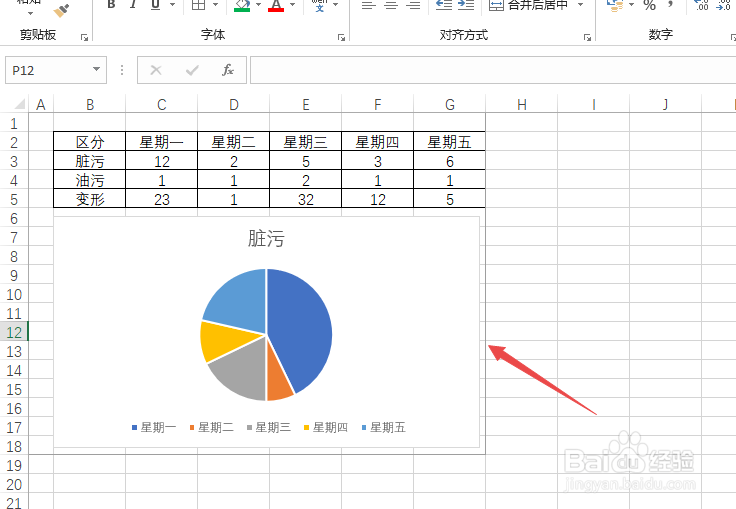Click 星期三 legend entry

[269, 427]
